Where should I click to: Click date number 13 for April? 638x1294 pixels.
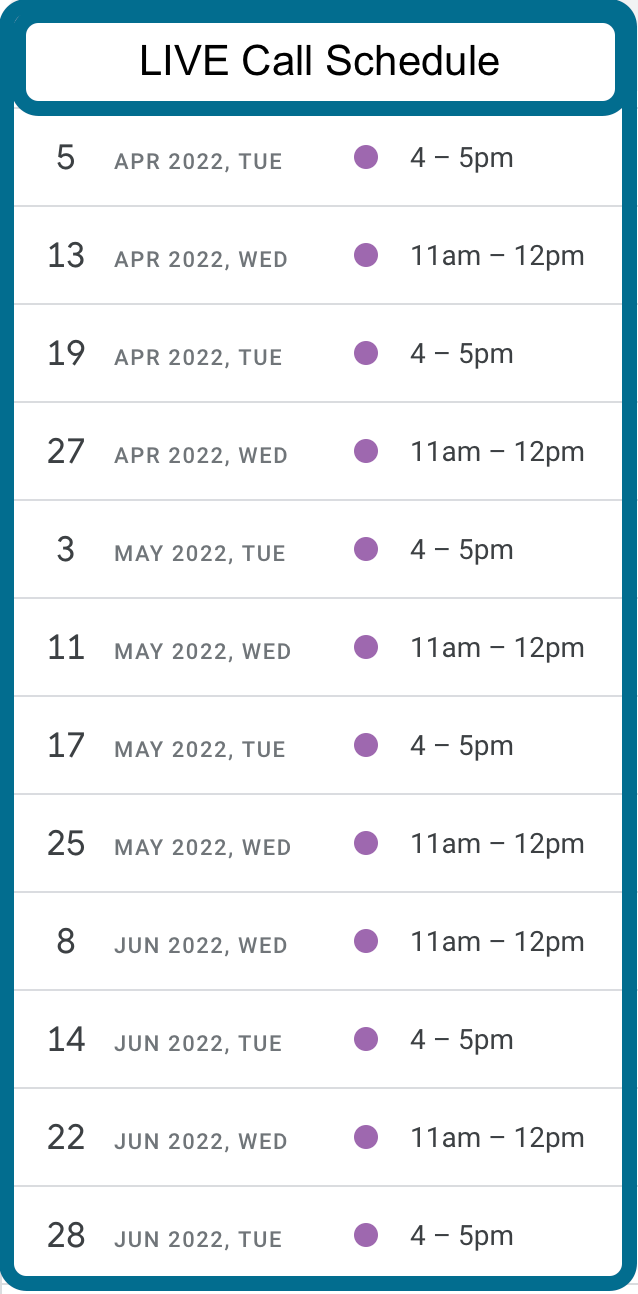(x=66, y=255)
